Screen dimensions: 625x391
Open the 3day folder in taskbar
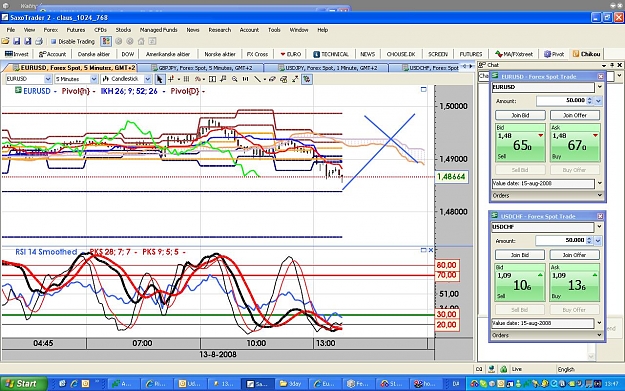[291, 383]
